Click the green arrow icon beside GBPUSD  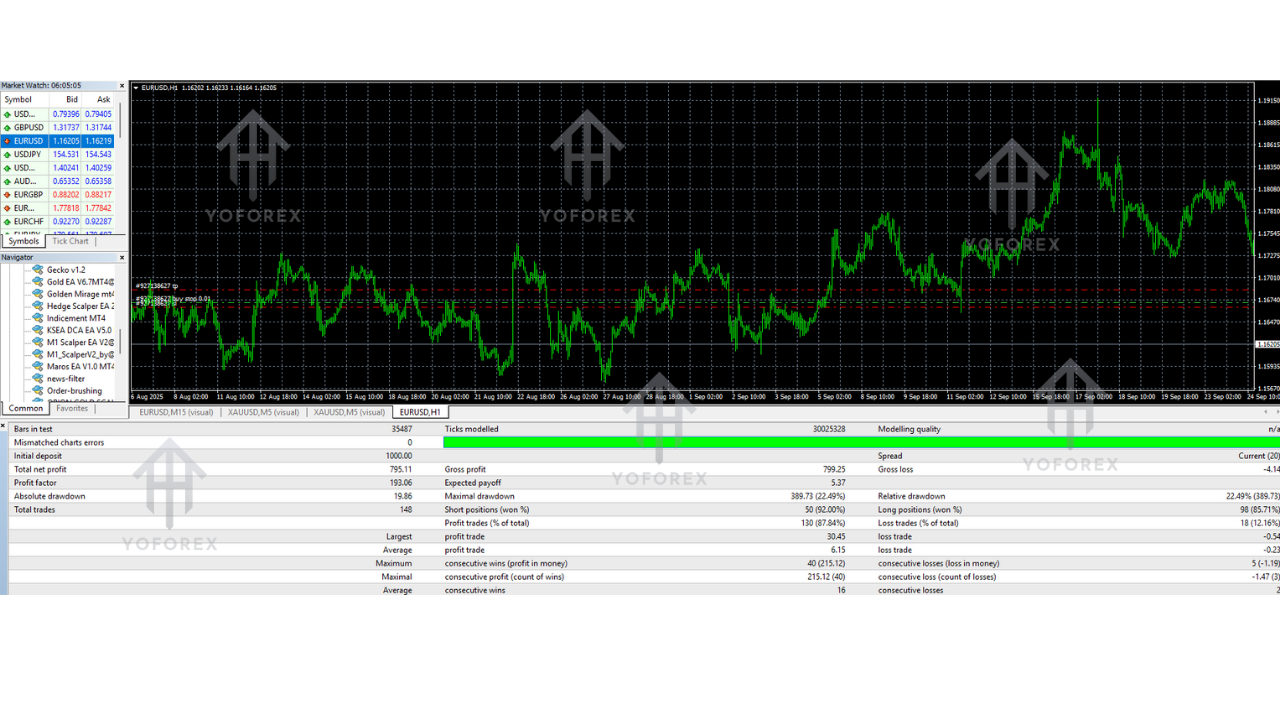pyautogui.click(x=7, y=128)
